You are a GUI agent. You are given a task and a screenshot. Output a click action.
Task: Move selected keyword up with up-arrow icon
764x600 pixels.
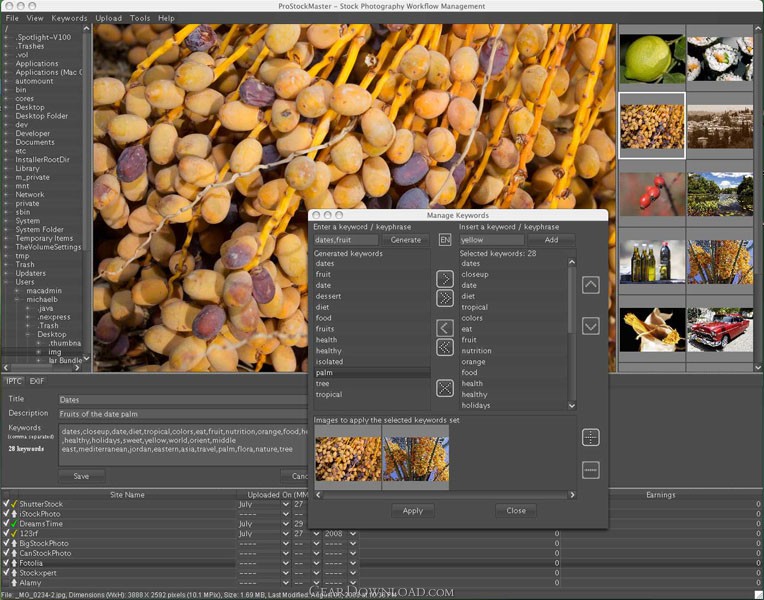pos(590,285)
